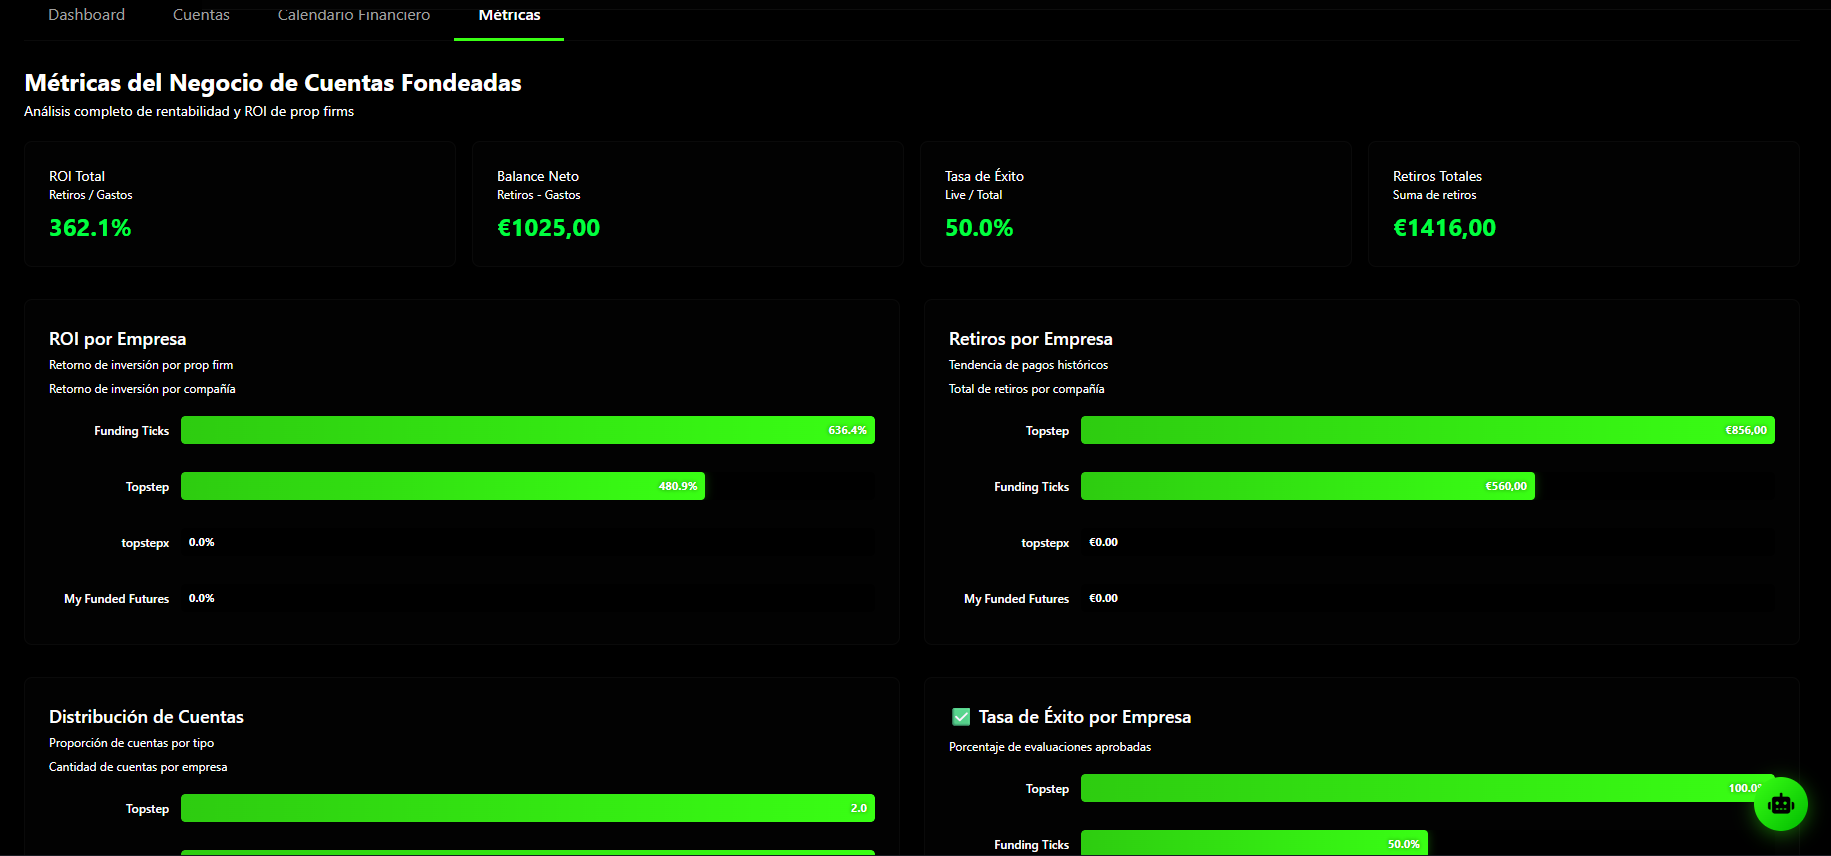Select the Balance Neto €1025,00 card

tap(687, 204)
